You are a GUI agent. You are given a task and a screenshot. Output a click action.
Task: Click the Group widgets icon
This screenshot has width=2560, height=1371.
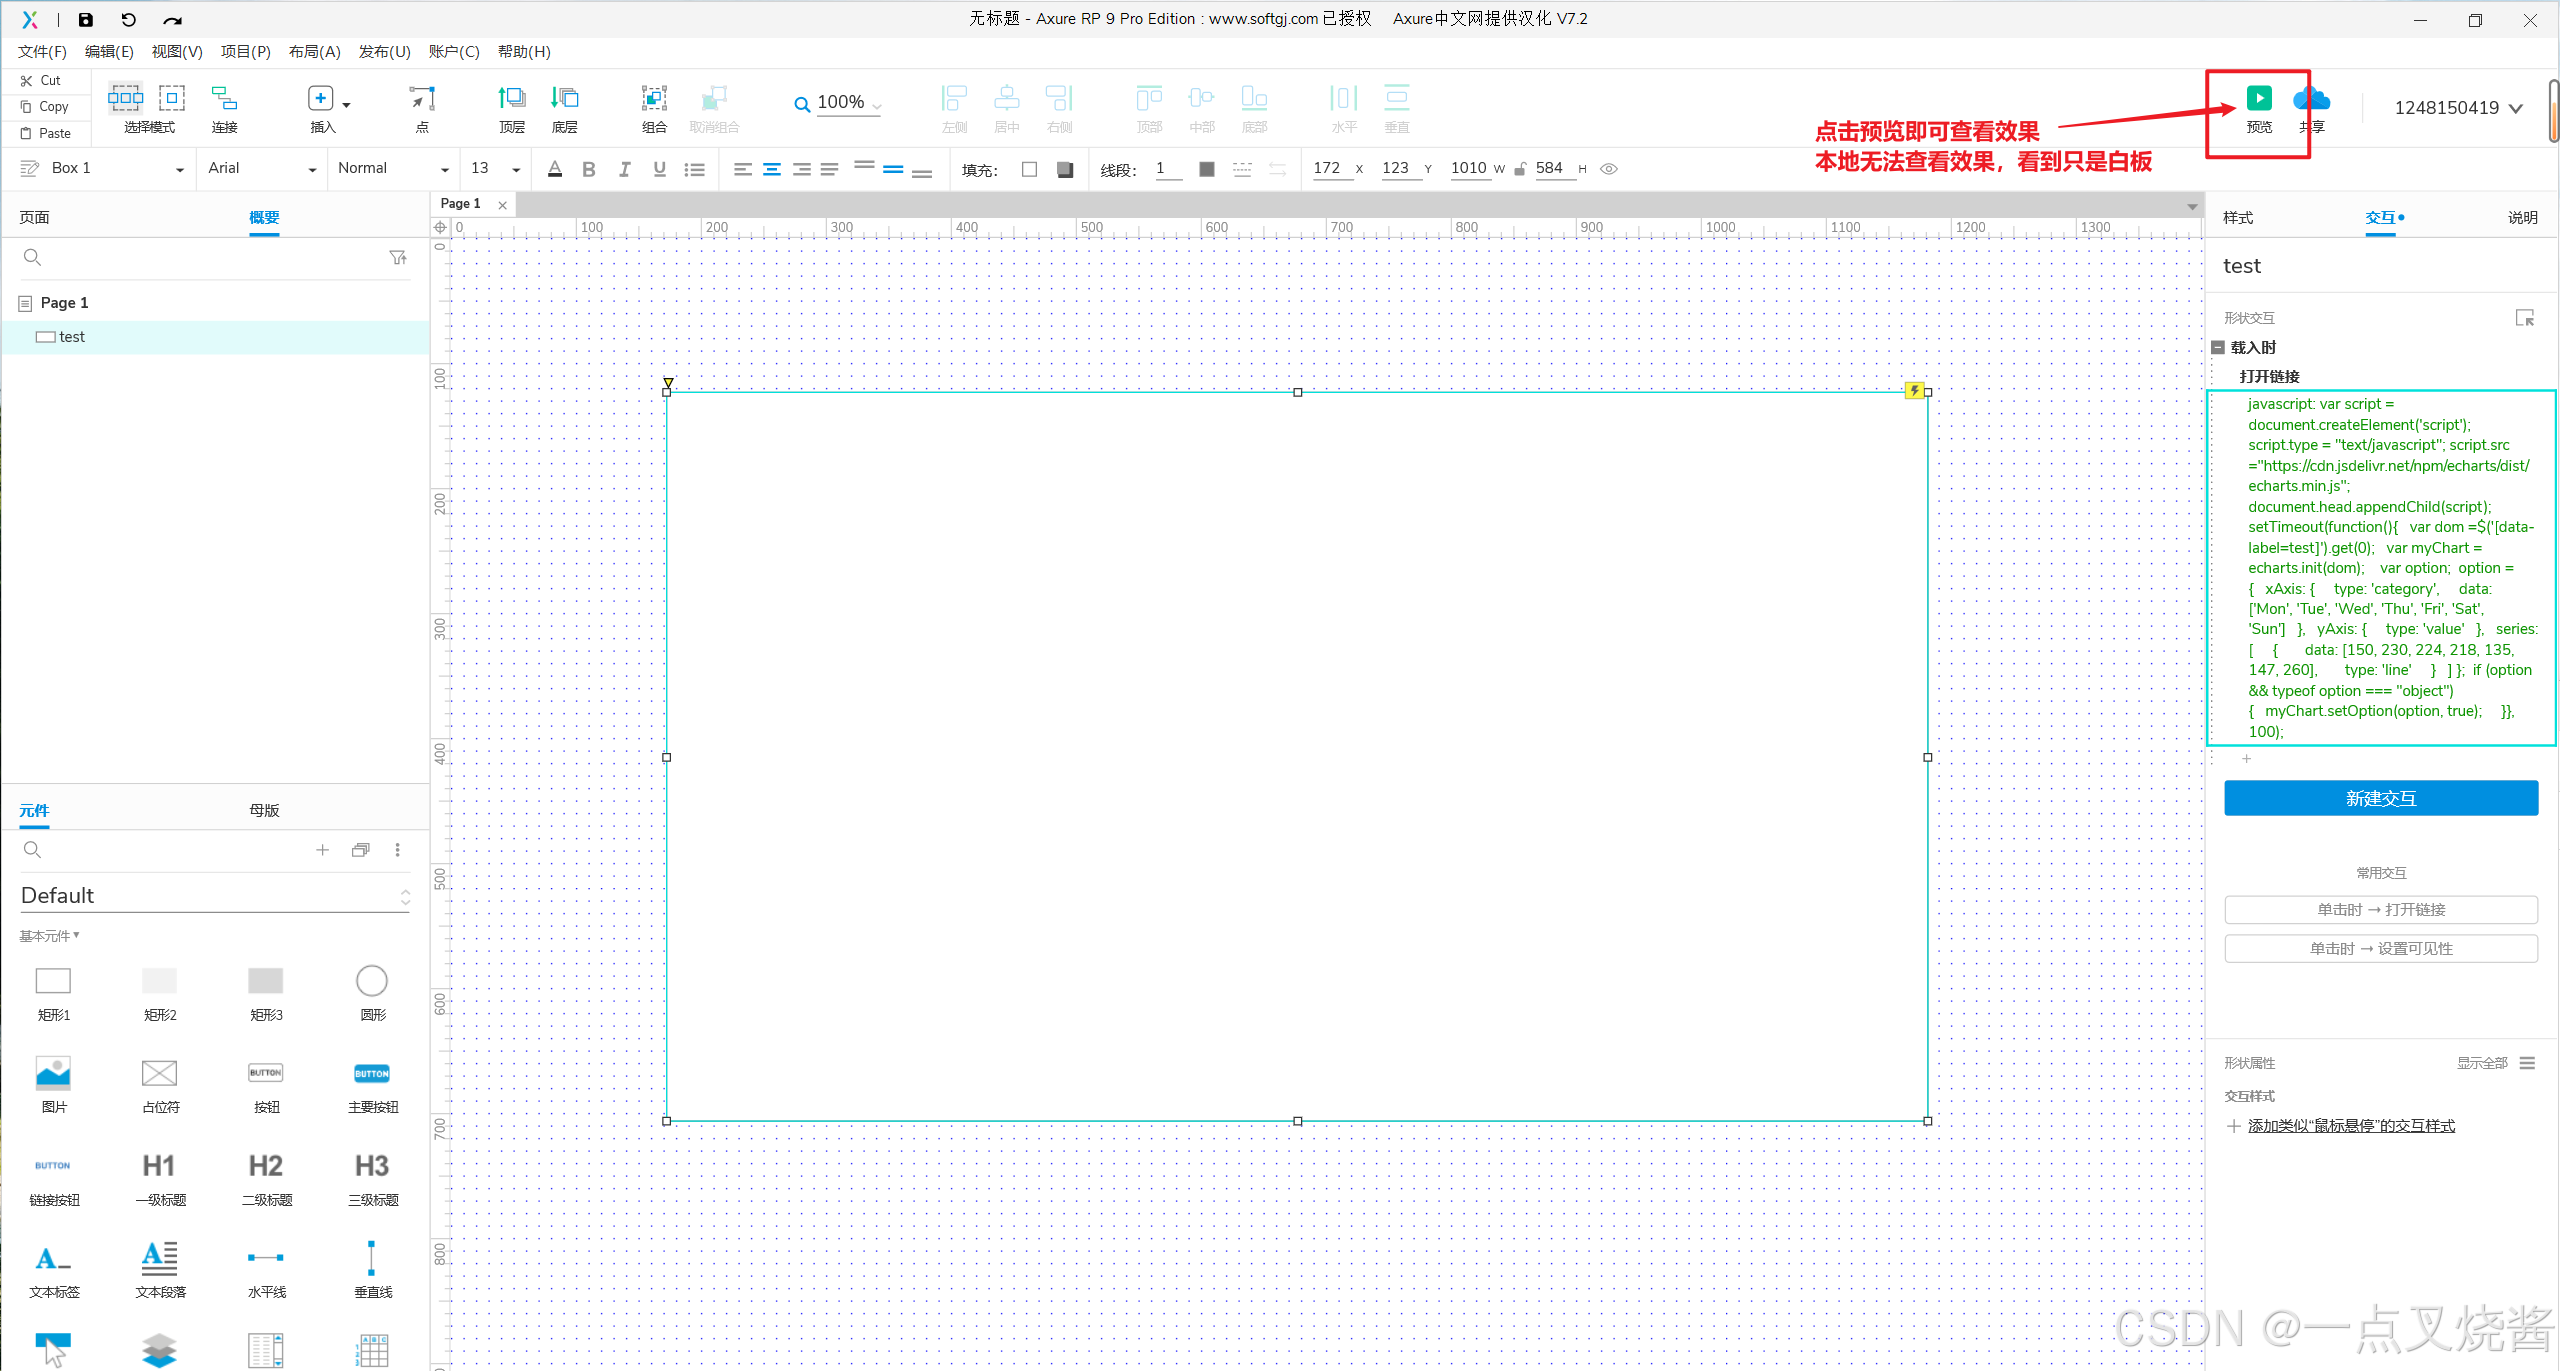pos(654,98)
